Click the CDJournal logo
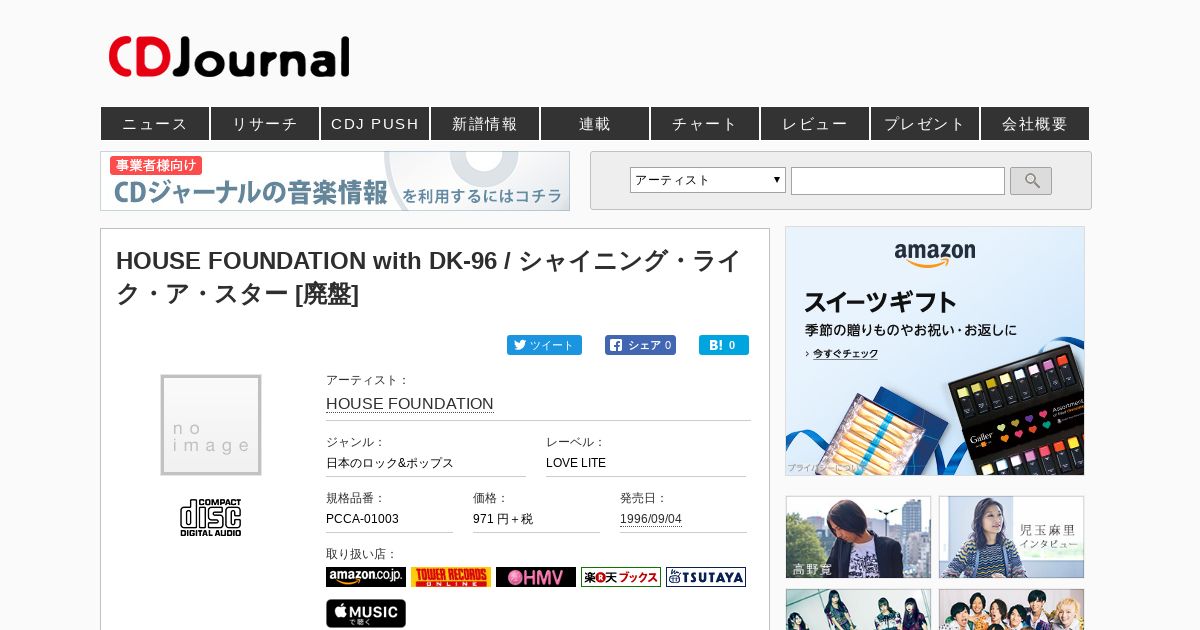This screenshot has height=630, width=1200. [x=229, y=57]
